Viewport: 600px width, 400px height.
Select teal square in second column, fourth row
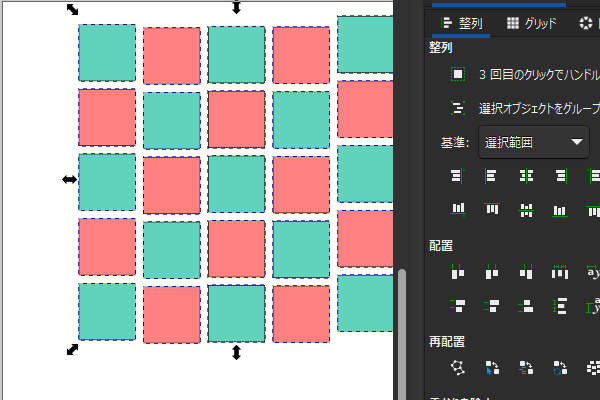172,250
